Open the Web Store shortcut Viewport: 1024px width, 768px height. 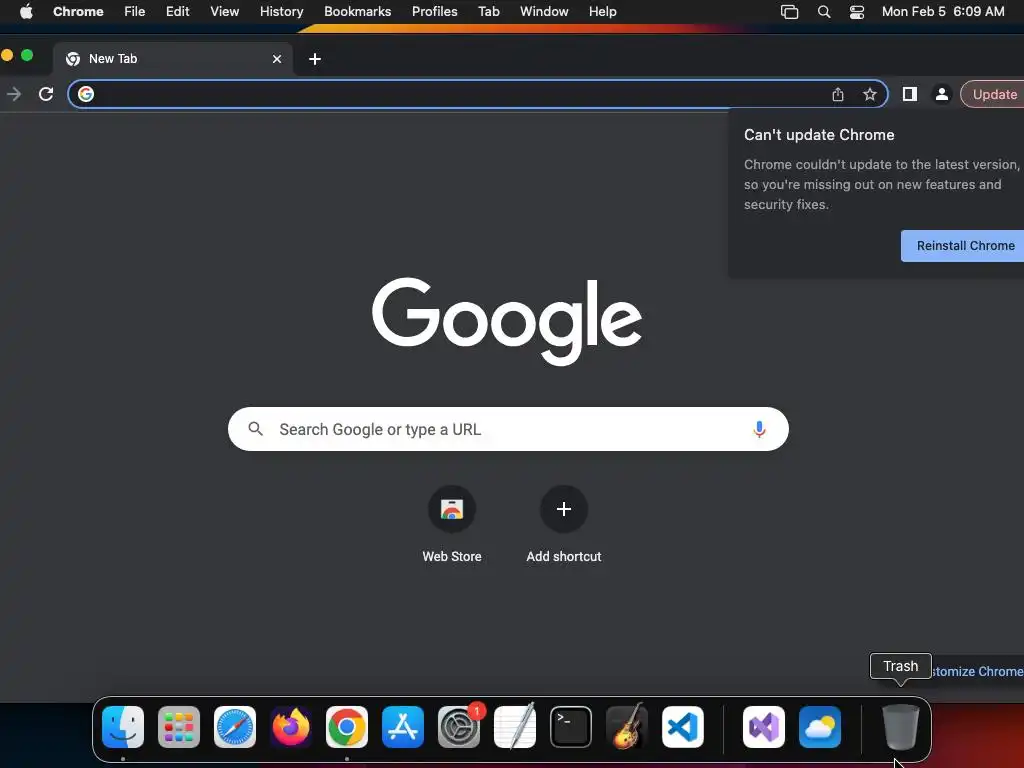click(x=452, y=524)
